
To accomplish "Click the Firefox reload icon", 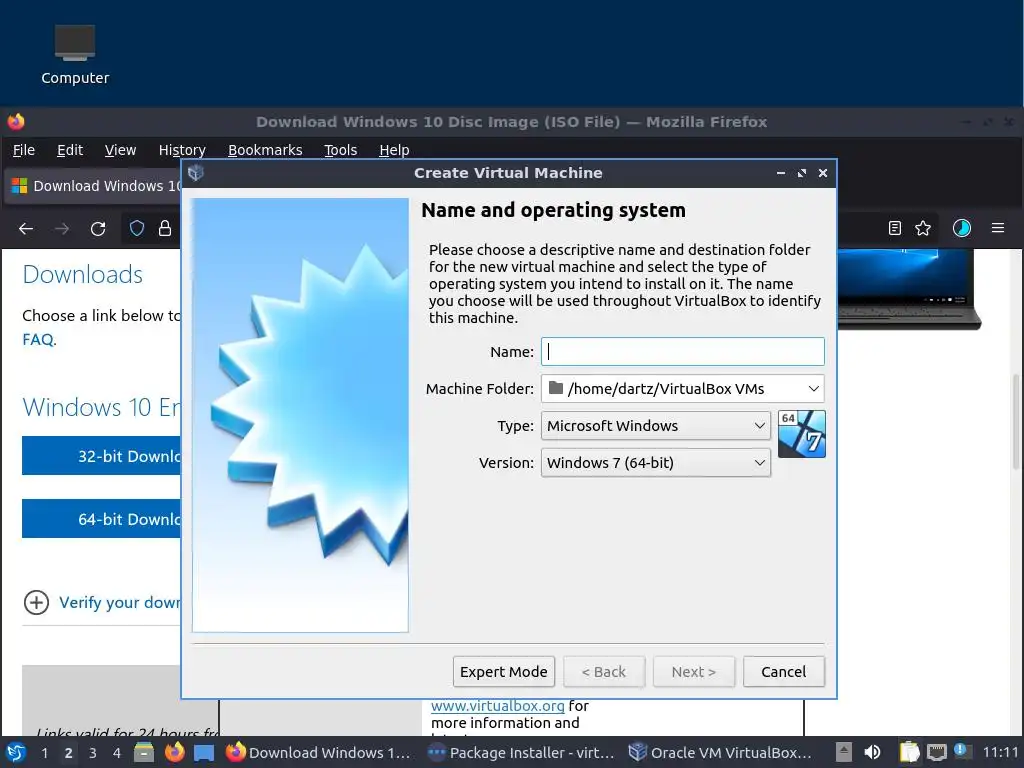I will click(x=98, y=229).
